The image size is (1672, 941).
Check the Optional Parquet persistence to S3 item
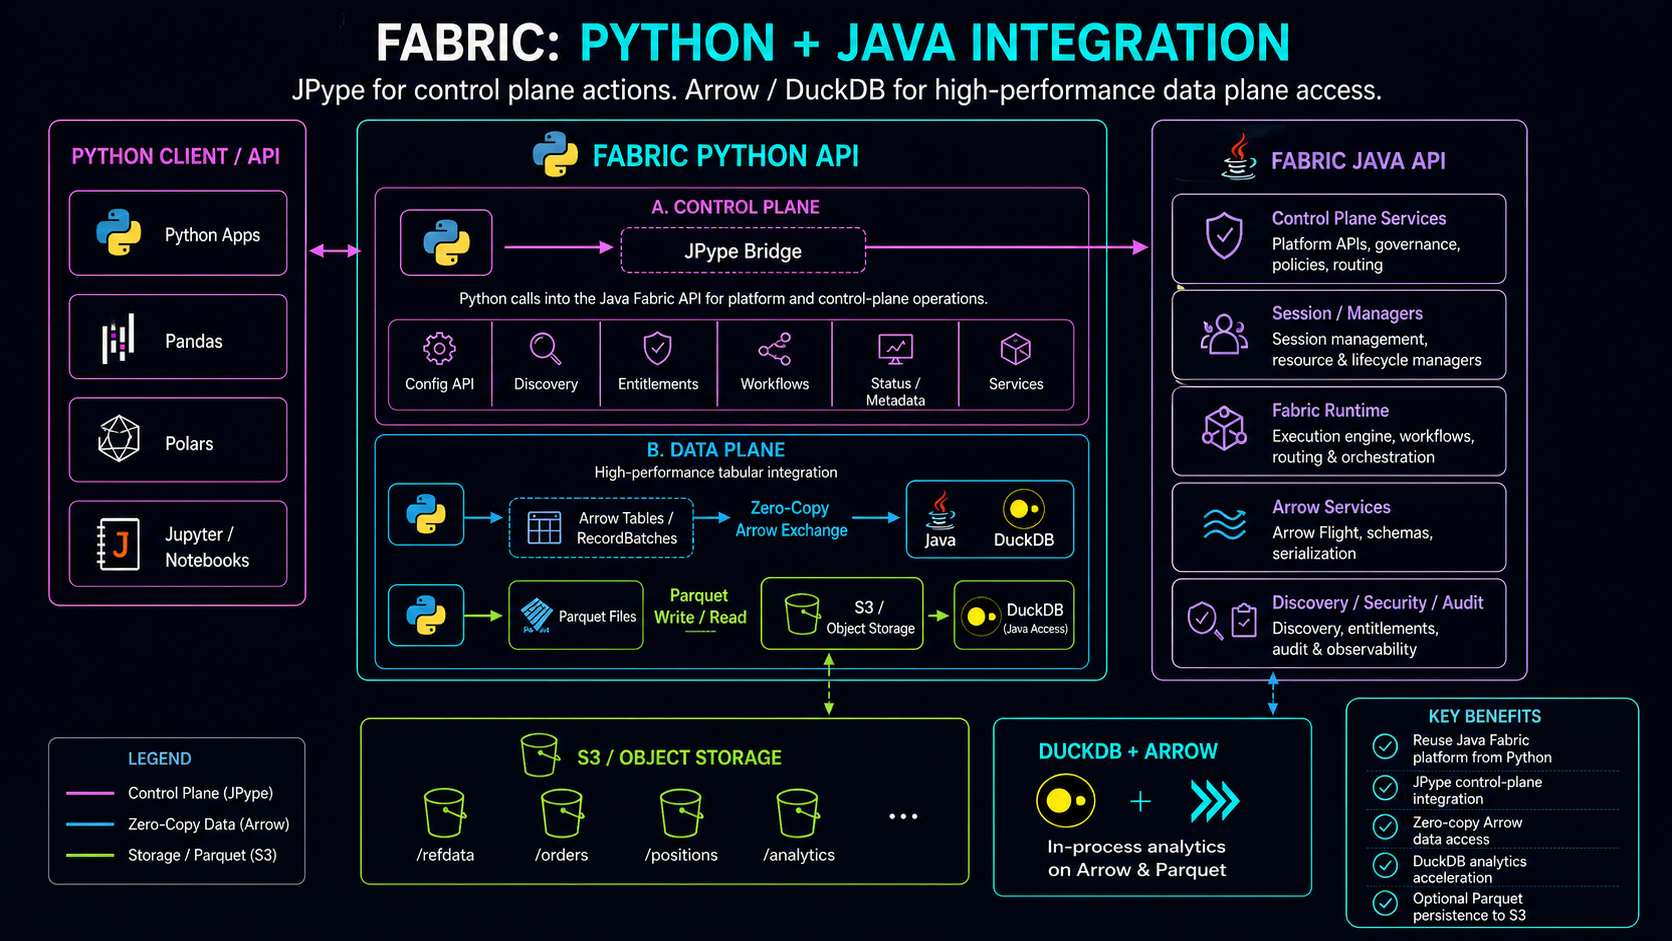(x=1385, y=903)
